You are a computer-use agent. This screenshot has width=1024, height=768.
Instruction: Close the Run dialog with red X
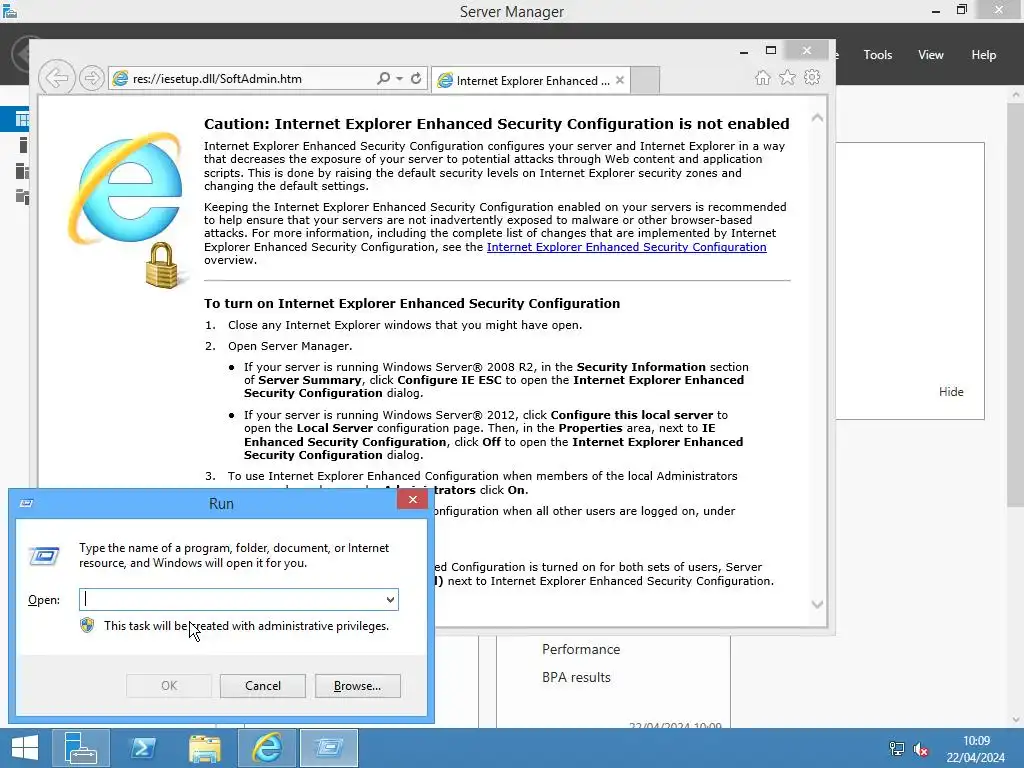[x=413, y=500]
